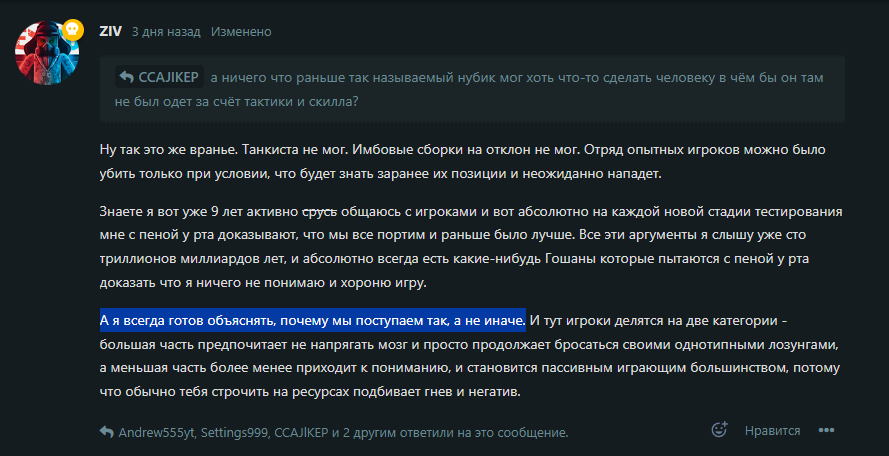Click the yellow skull badge on the avatar
This screenshot has width=889, height=456.
click(72, 33)
